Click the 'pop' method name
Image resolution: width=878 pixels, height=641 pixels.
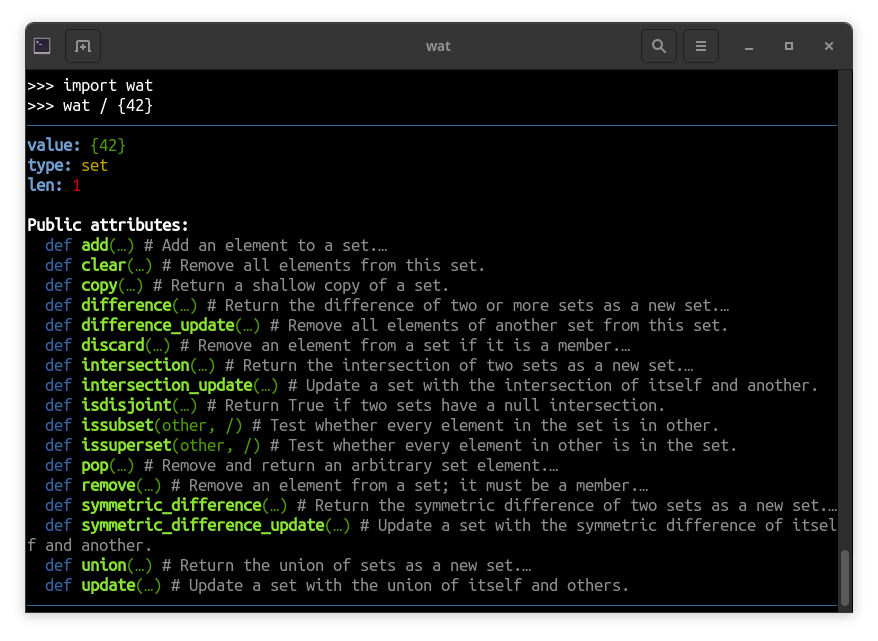pos(95,466)
